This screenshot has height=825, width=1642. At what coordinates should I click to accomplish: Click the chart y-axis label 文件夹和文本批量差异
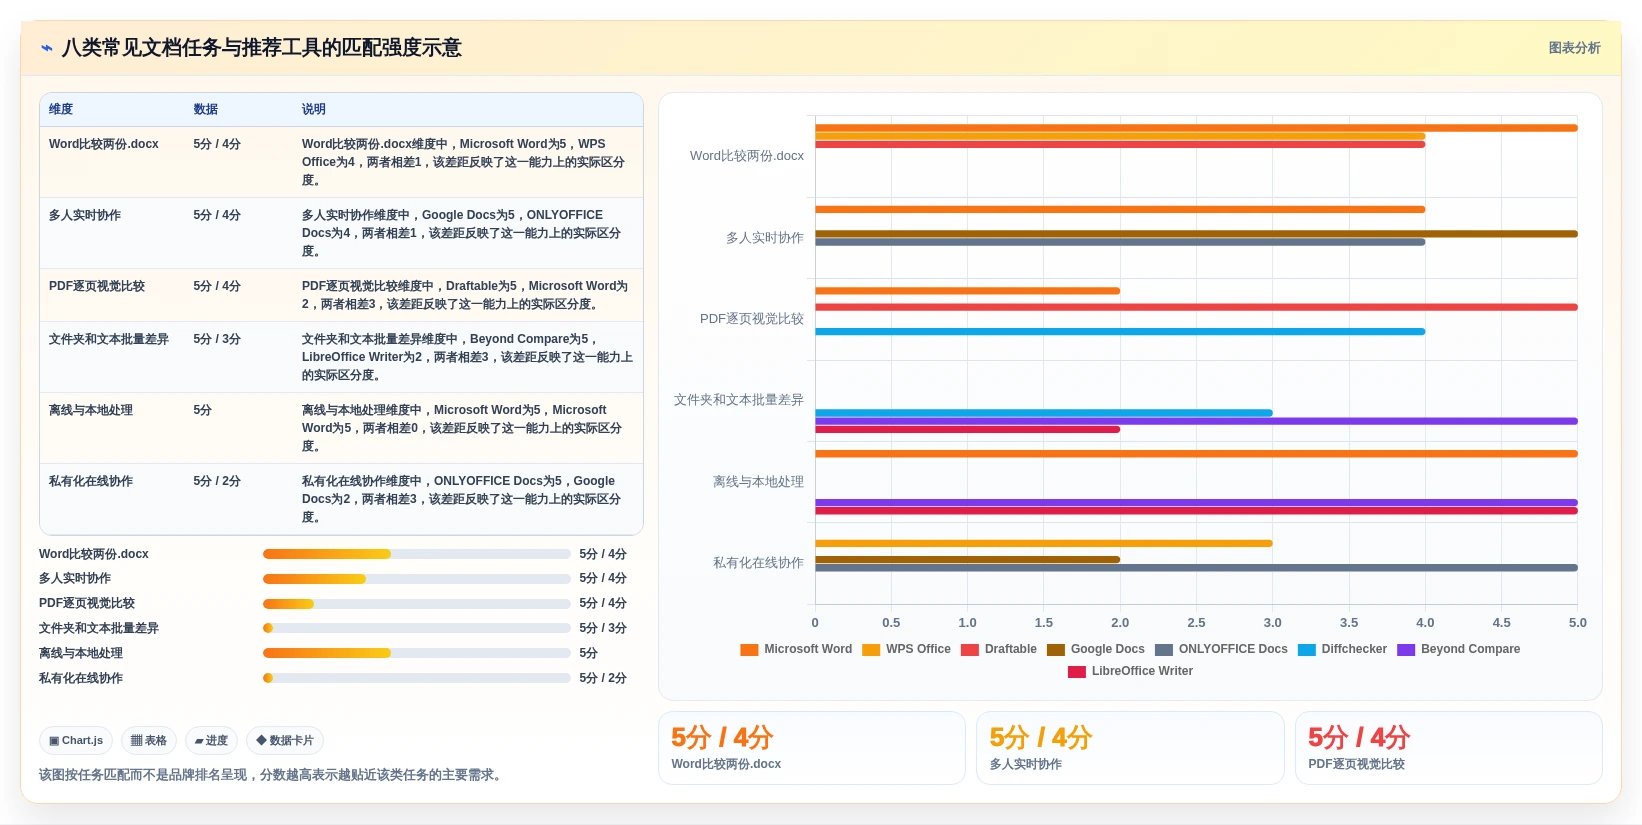(x=739, y=400)
